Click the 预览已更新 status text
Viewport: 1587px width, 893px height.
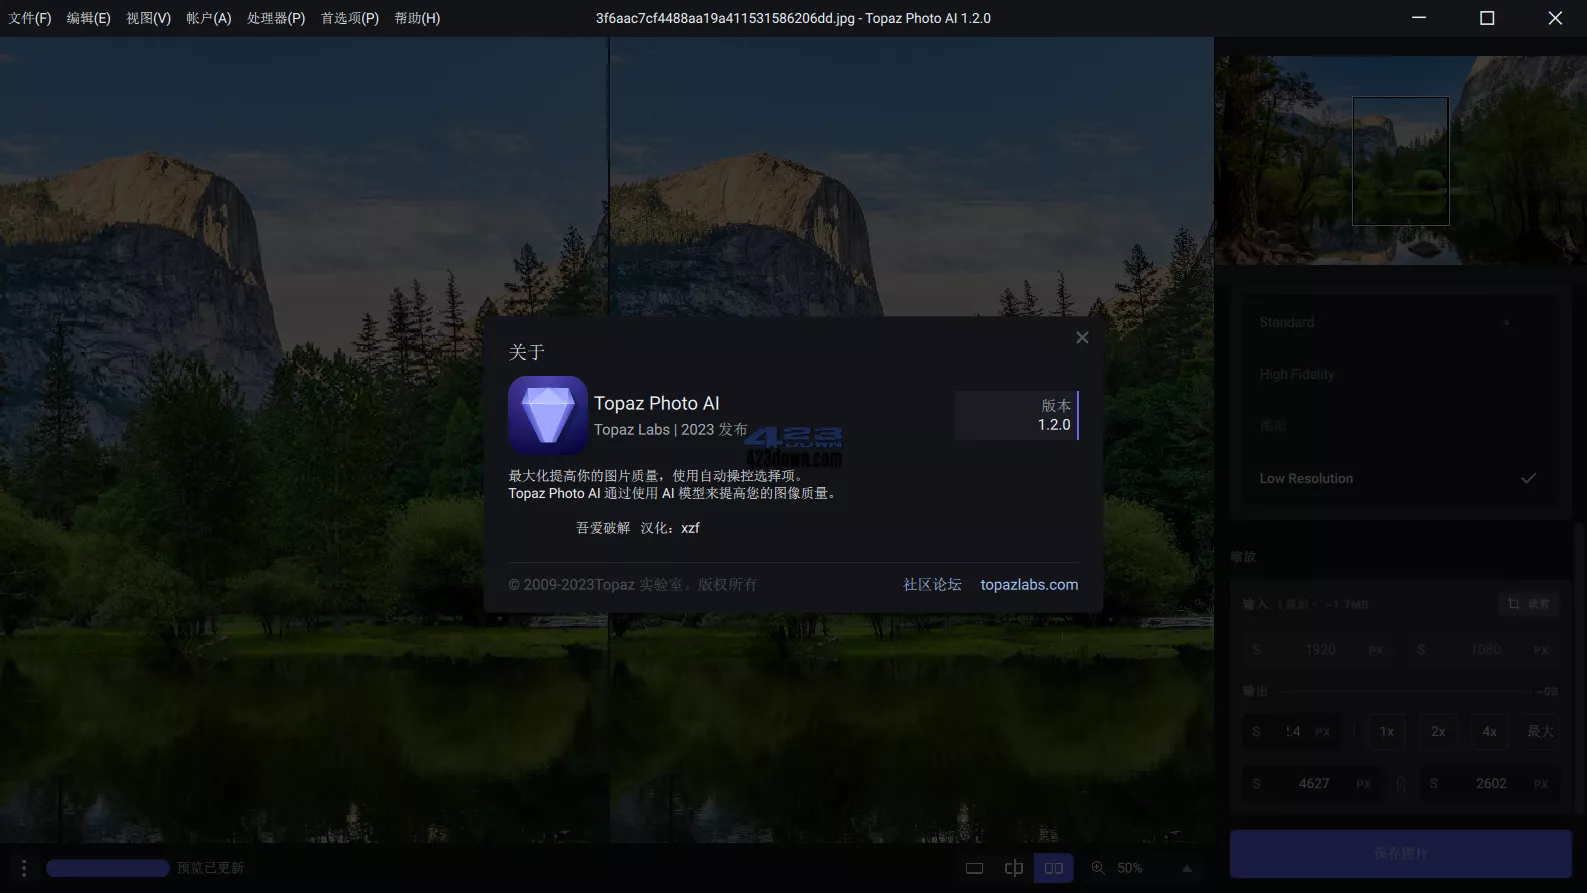[210, 868]
